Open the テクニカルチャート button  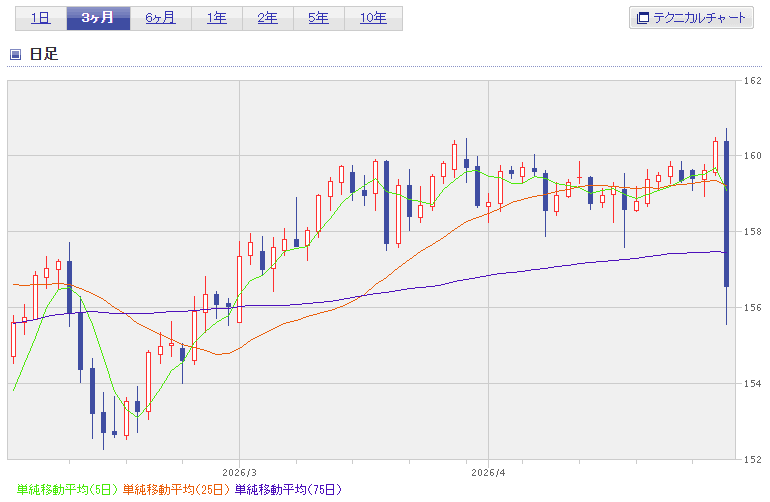coord(691,18)
